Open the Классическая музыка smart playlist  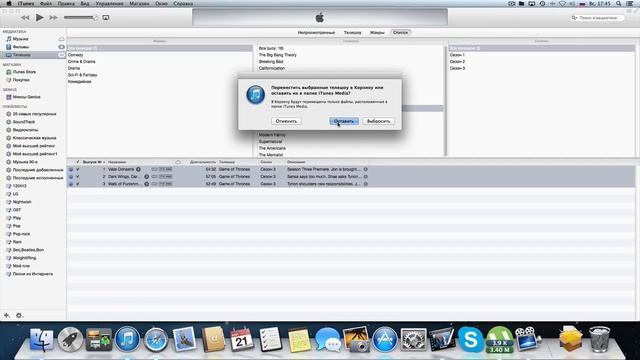(x=34, y=138)
